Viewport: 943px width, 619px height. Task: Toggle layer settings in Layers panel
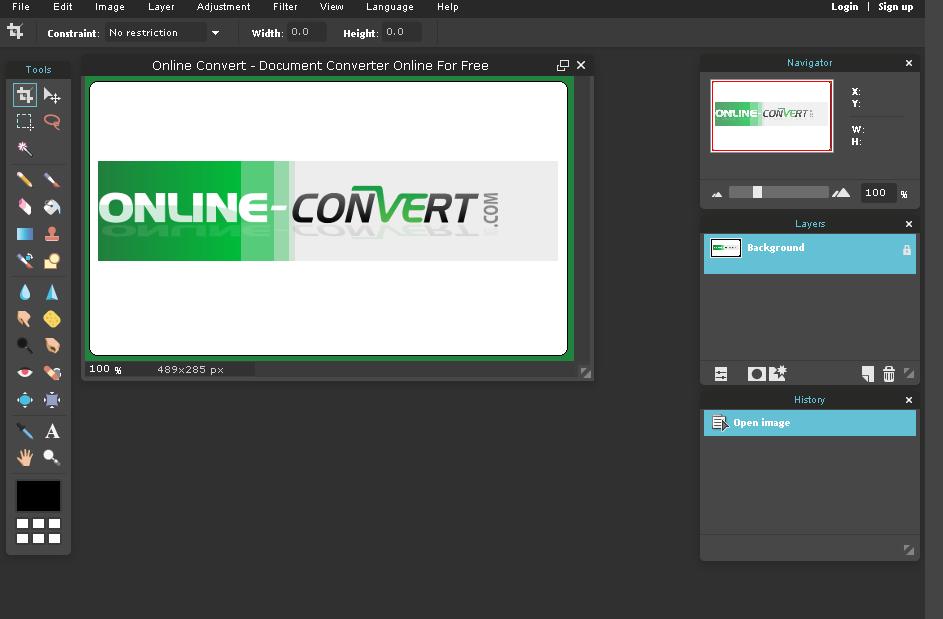point(720,374)
